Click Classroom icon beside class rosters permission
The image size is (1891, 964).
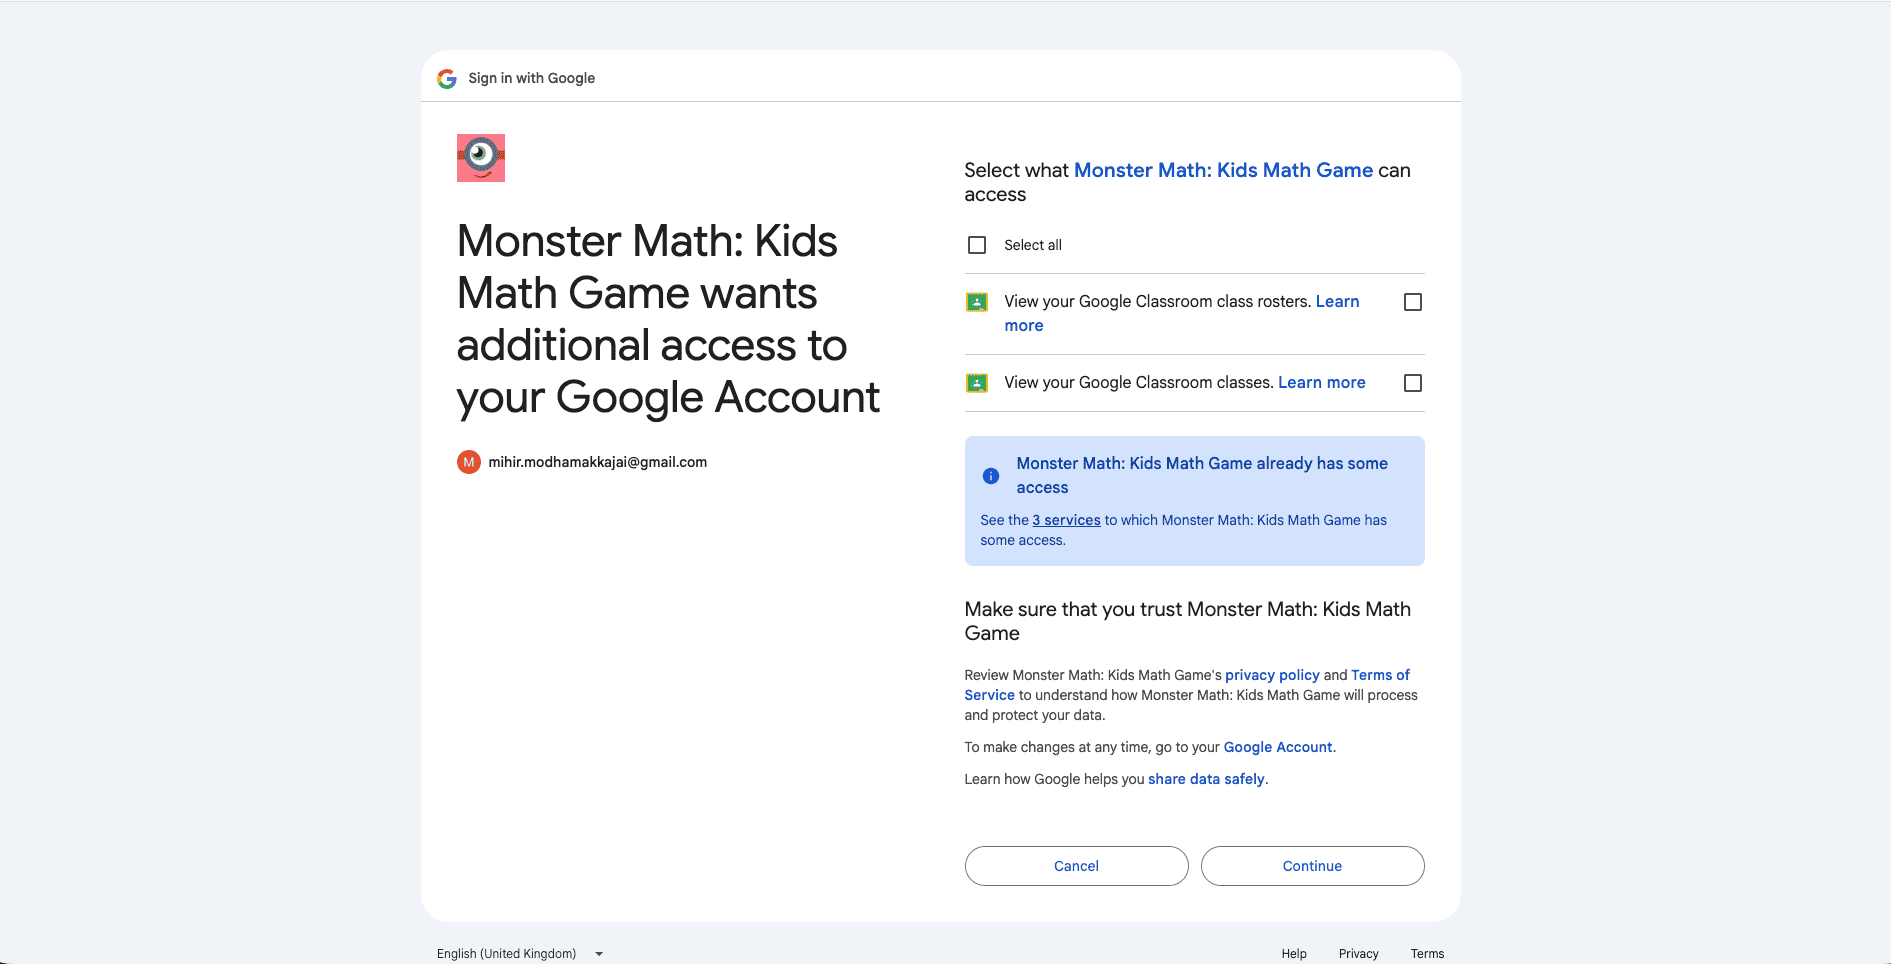click(x=977, y=302)
